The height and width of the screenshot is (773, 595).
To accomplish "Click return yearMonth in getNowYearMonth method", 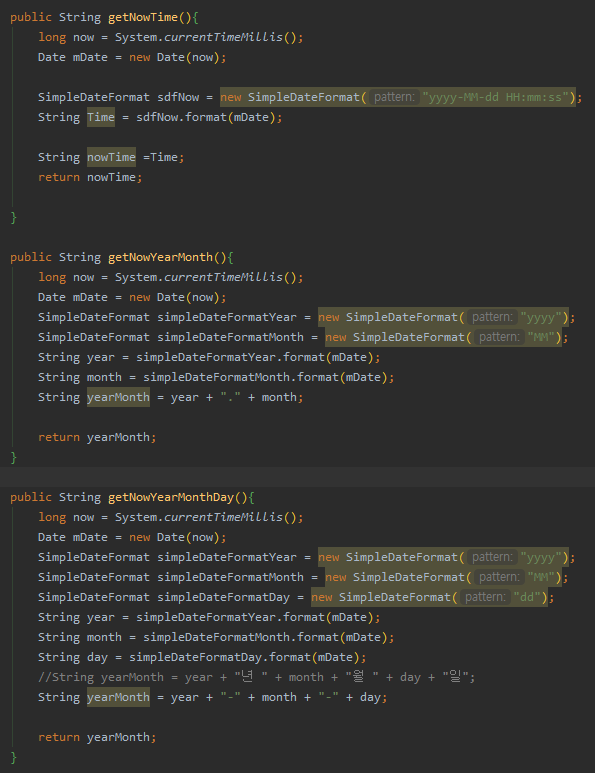I will [97, 437].
